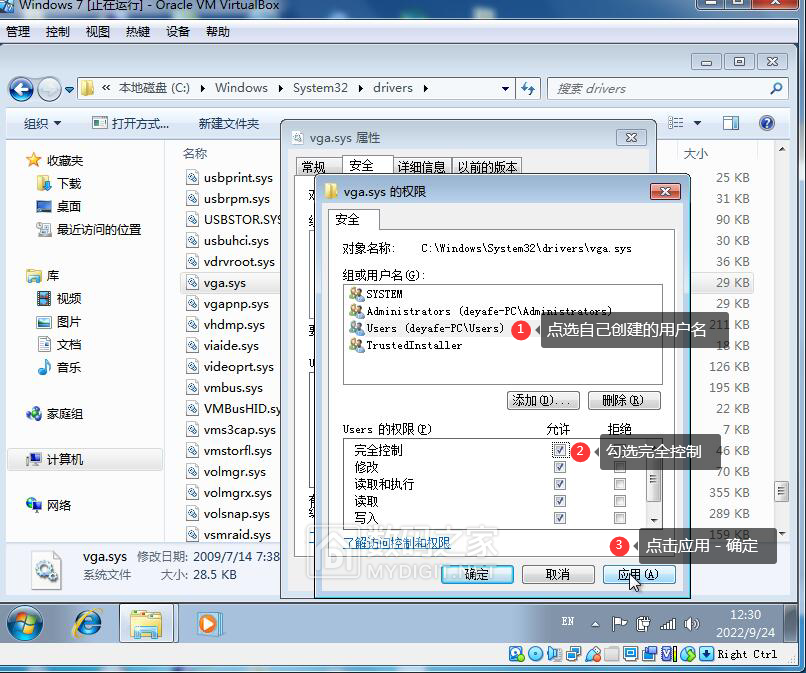The height and width of the screenshot is (673, 806).
Task: Expand the arrow after drivers in path
Action: (x=426, y=88)
